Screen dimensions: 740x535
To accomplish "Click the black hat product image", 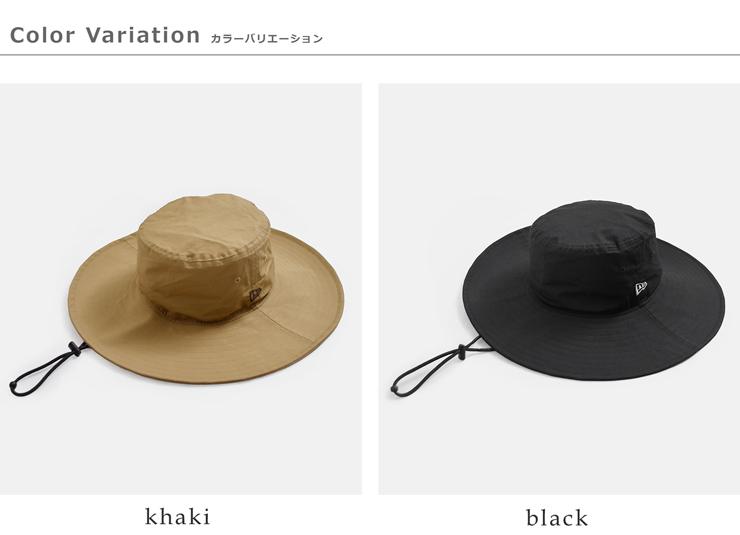I will [559, 289].
